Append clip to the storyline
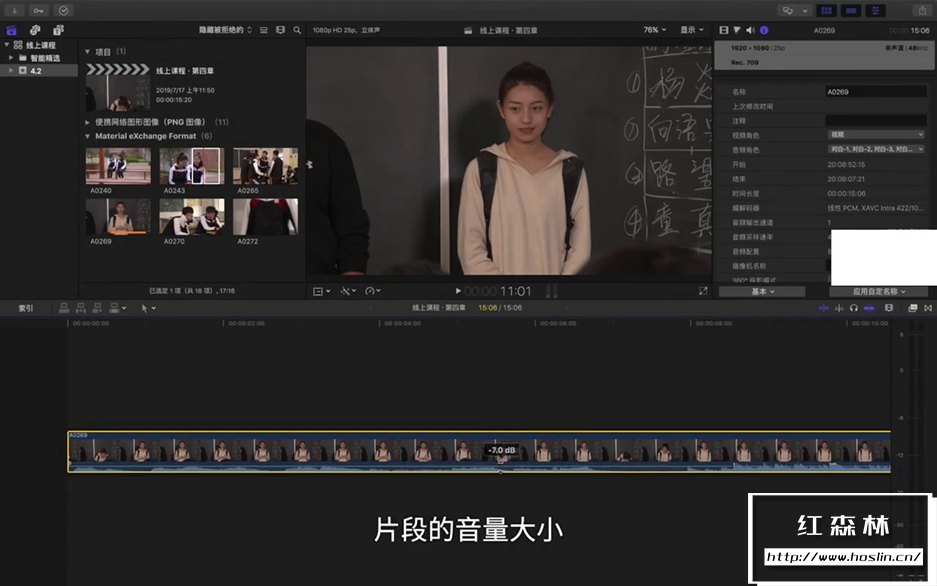 tap(97, 308)
